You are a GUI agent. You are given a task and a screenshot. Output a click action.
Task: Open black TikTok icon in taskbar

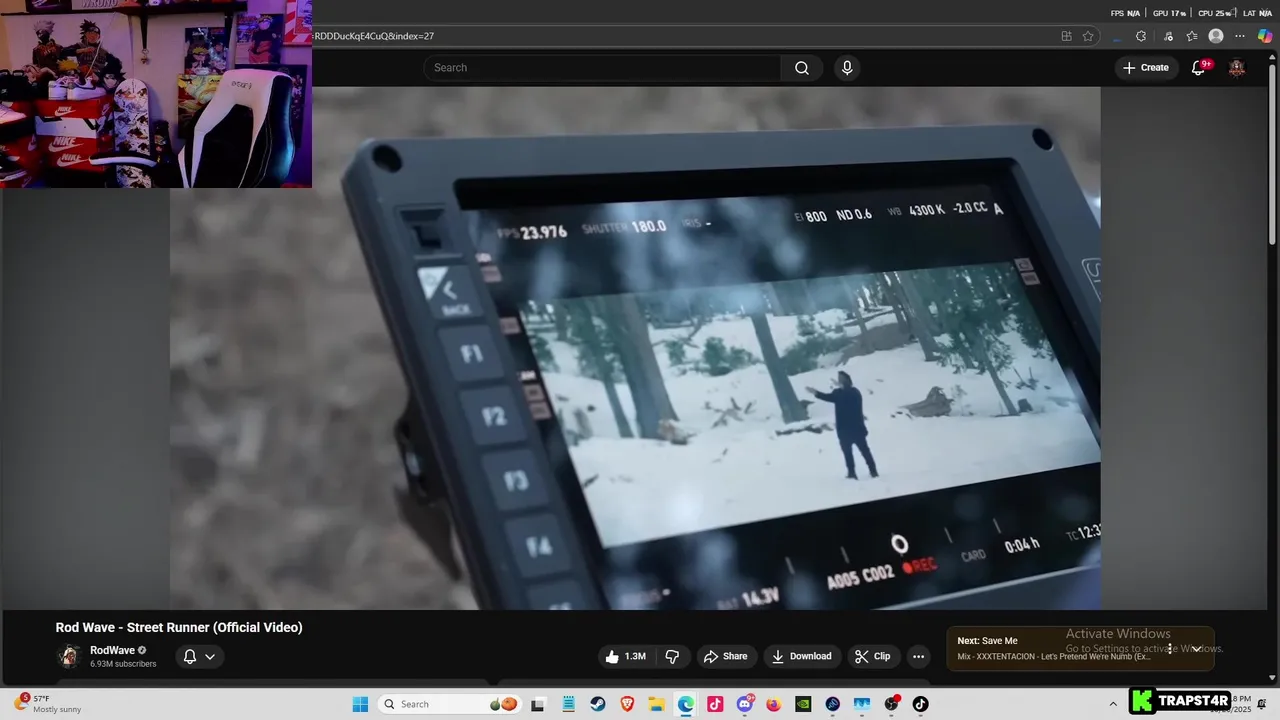point(921,704)
